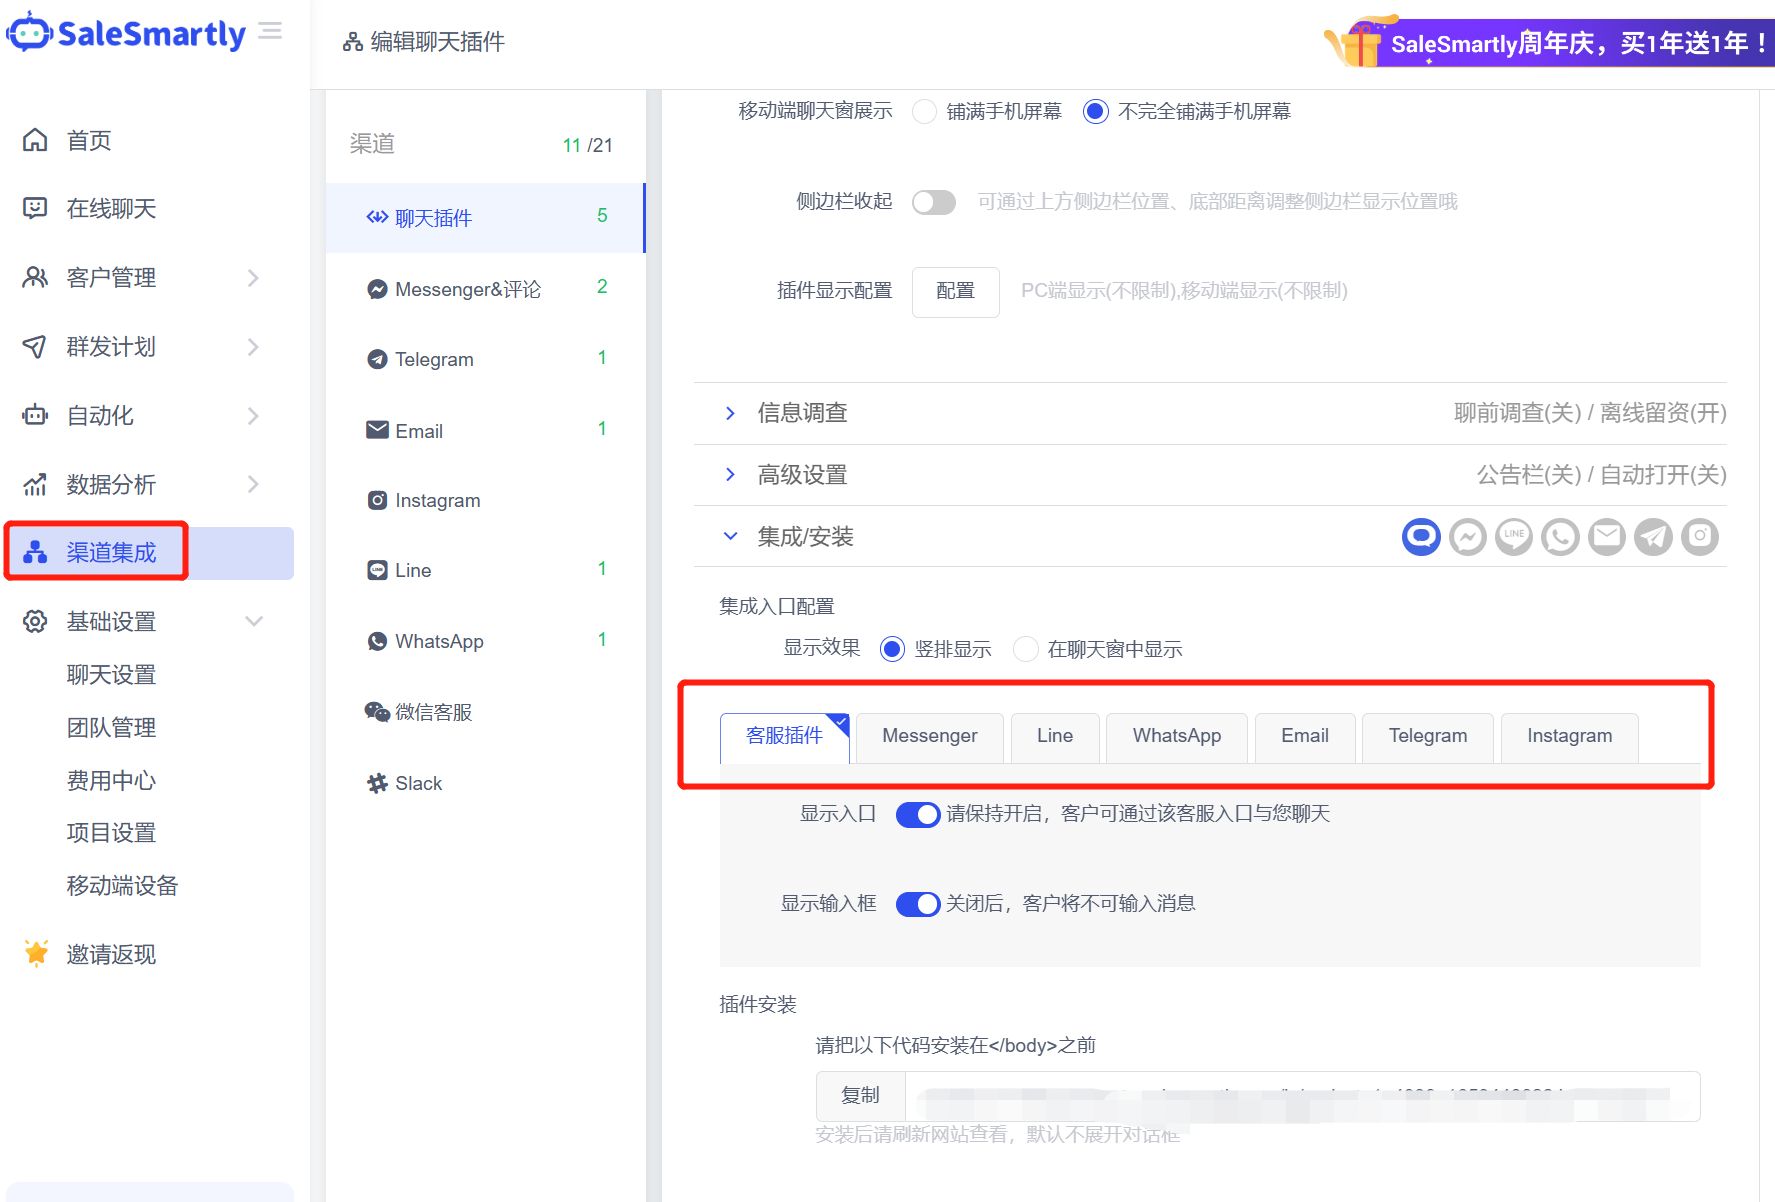Open 项目设置 in sidebar
The height and width of the screenshot is (1202, 1775).
pos(111,833)
